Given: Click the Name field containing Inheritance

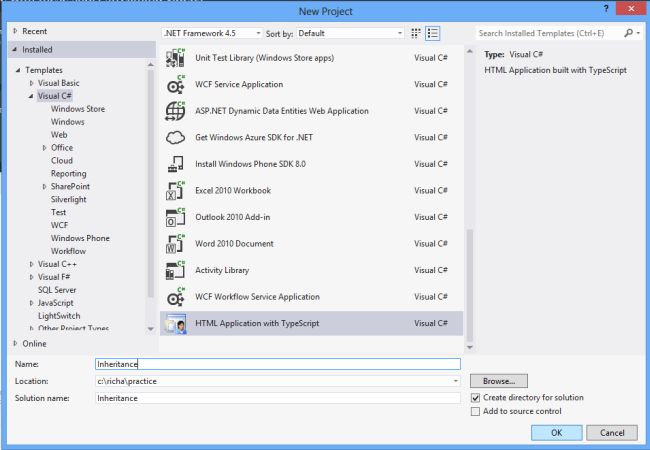Looking at the screenshot, I should 278,364.
